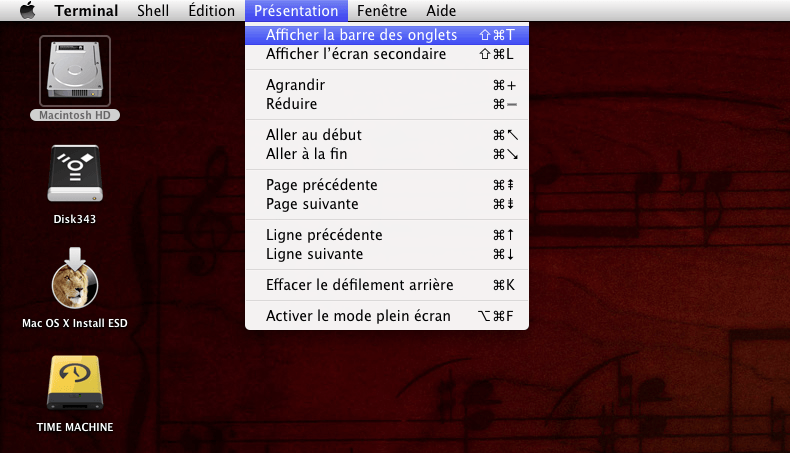Select the Mac OS X Install ESD icon
The image size is (790, 453).
(x=75, y=278)
